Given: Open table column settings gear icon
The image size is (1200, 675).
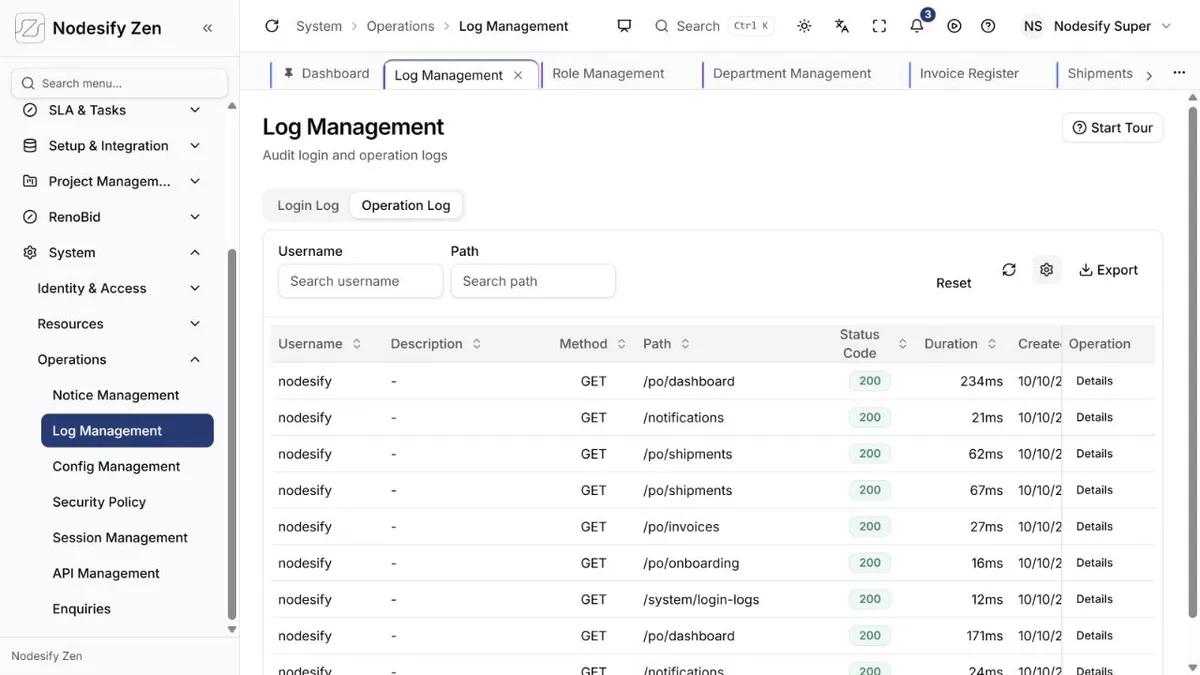Looking at the screenshot, I should point(1046,270).
